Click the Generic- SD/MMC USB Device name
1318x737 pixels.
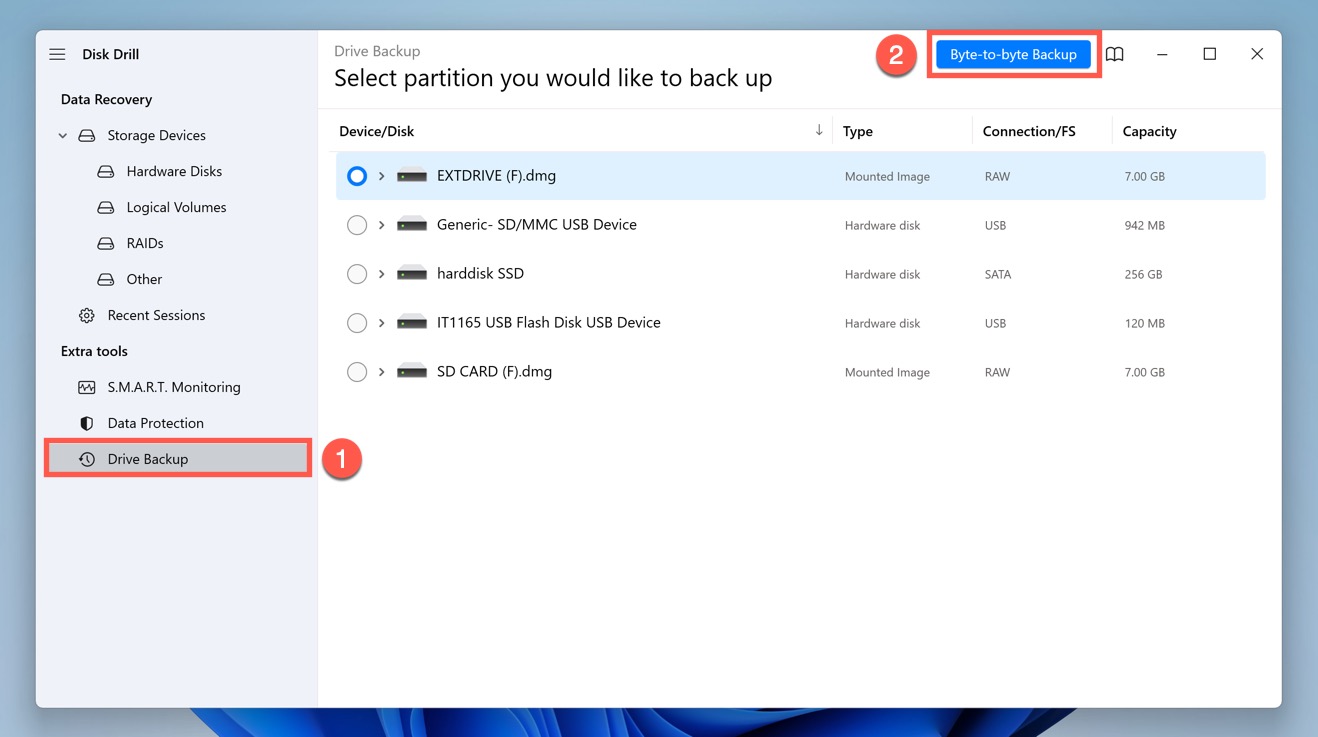point(537,225)
